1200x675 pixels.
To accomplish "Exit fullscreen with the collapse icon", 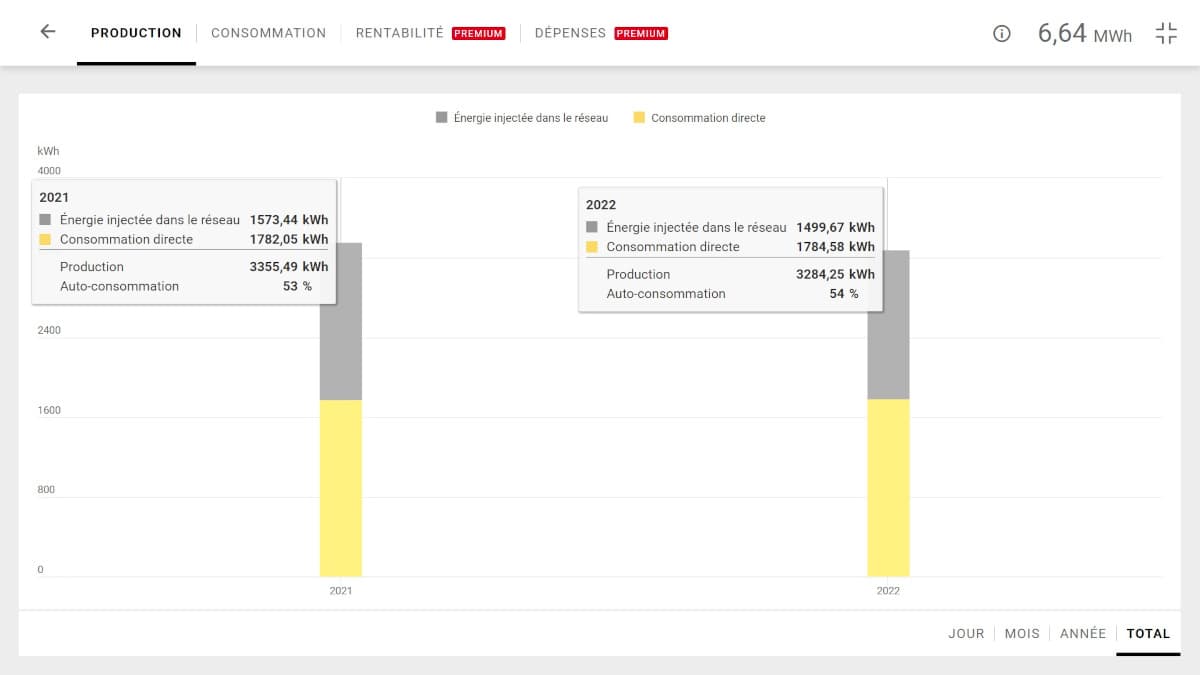I will click(x=1166, y=33).
